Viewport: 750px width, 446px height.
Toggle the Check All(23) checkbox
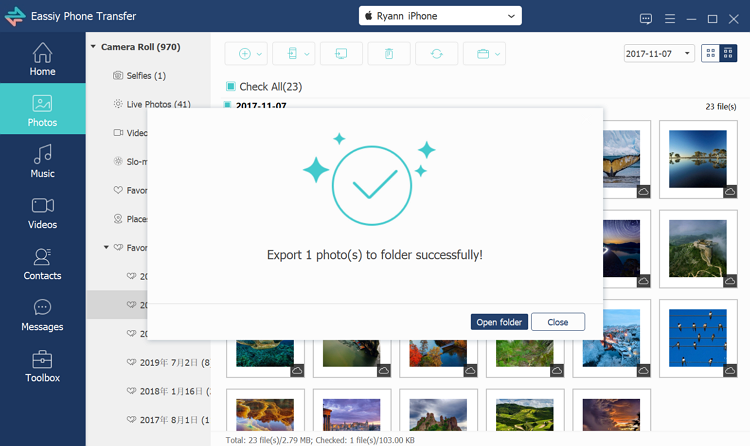pos(231,86)
